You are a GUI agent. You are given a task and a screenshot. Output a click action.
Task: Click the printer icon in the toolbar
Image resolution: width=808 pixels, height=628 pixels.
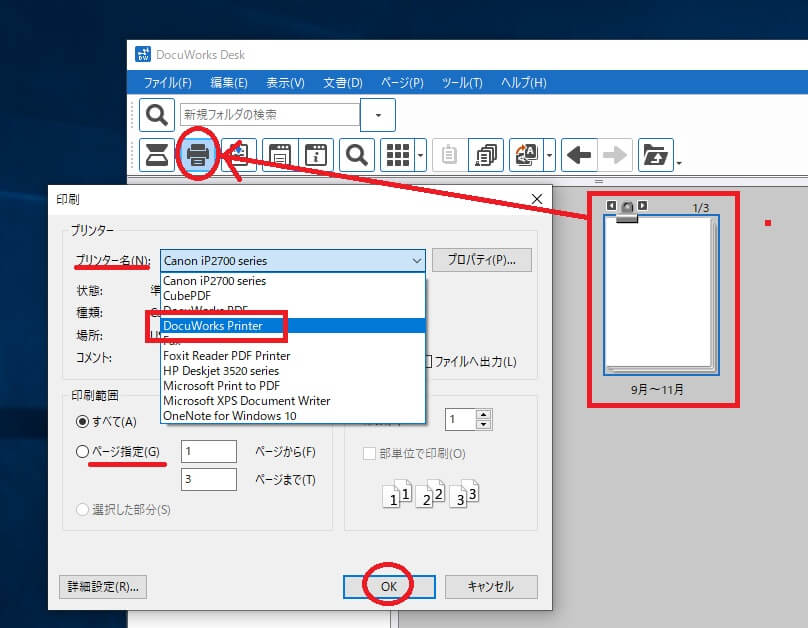click(x=198, y=155)
